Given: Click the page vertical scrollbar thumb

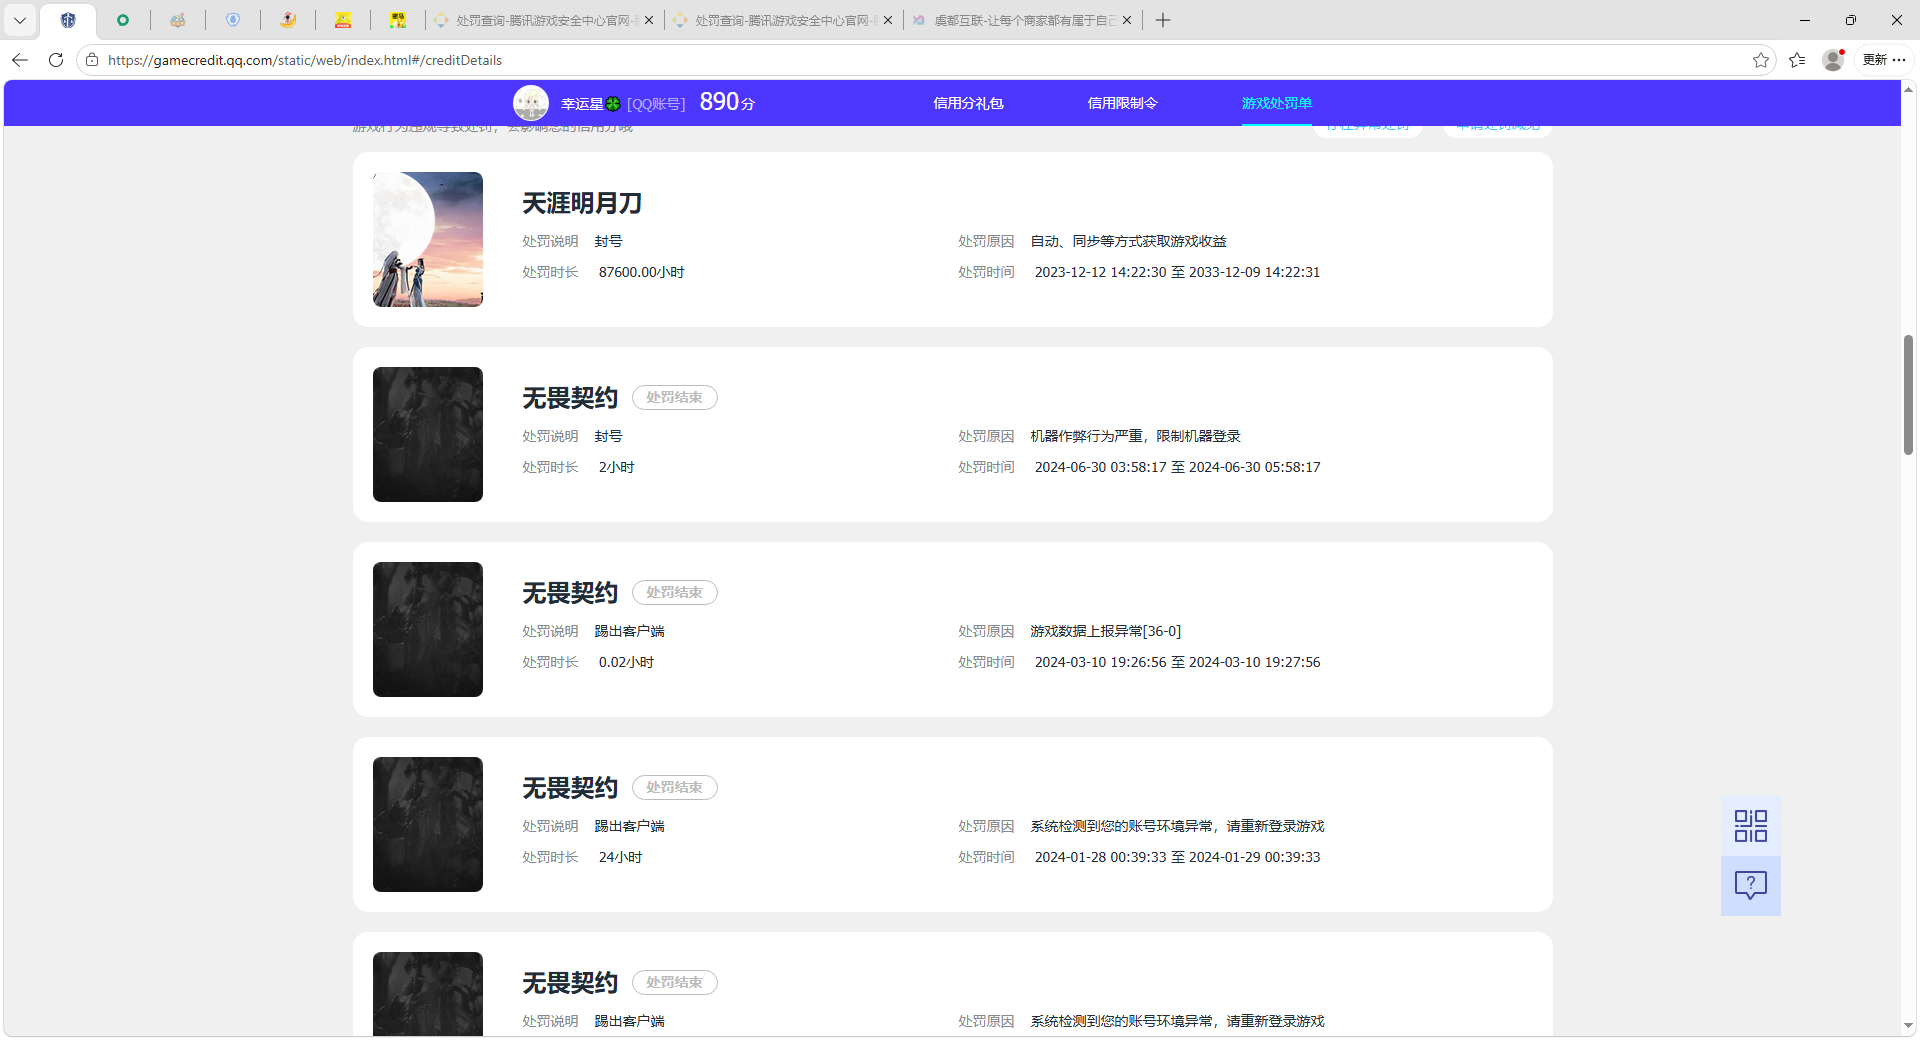Looking at the screenshot, I should [x=1908, y=395].
